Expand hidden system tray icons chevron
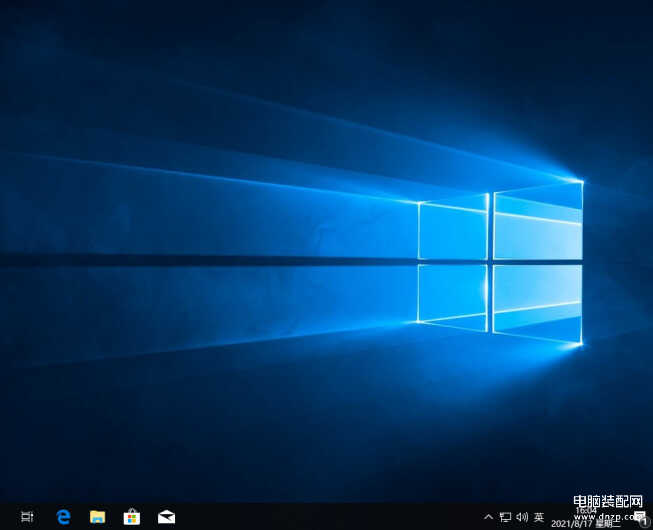The height and width of the screenshot is (530, 653). tap(488, 517)
